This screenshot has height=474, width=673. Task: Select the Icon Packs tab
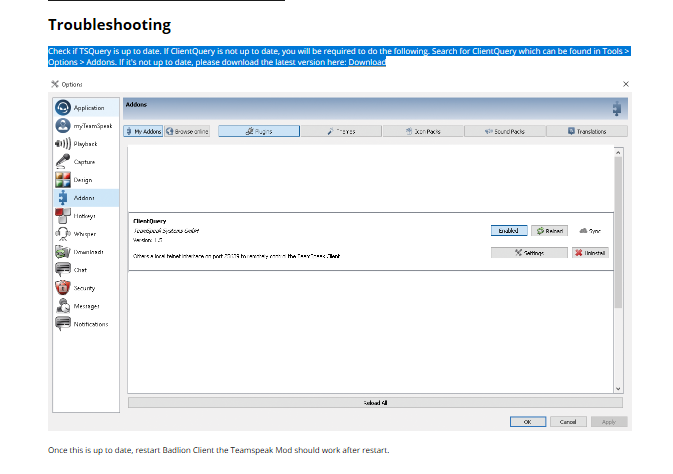(423, 131)
